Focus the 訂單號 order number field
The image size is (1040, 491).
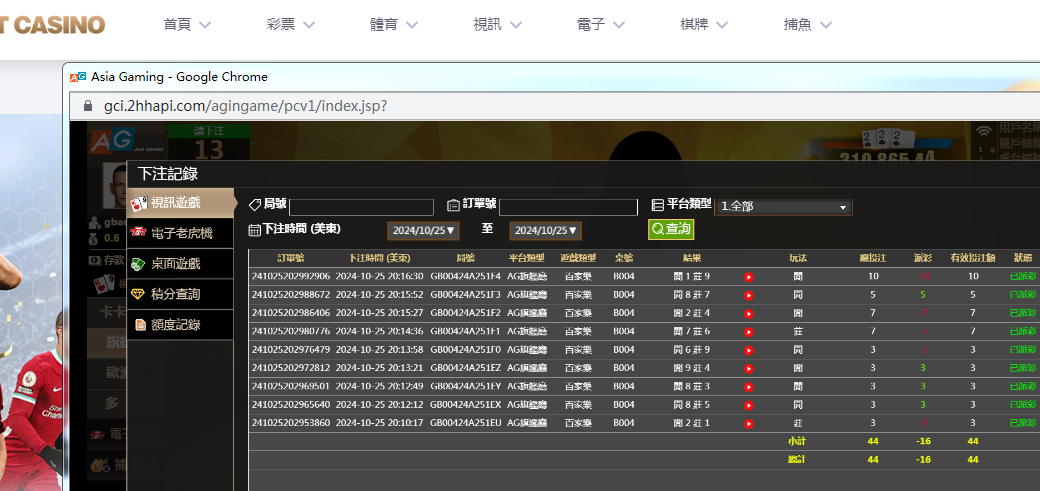coord(568,206)
